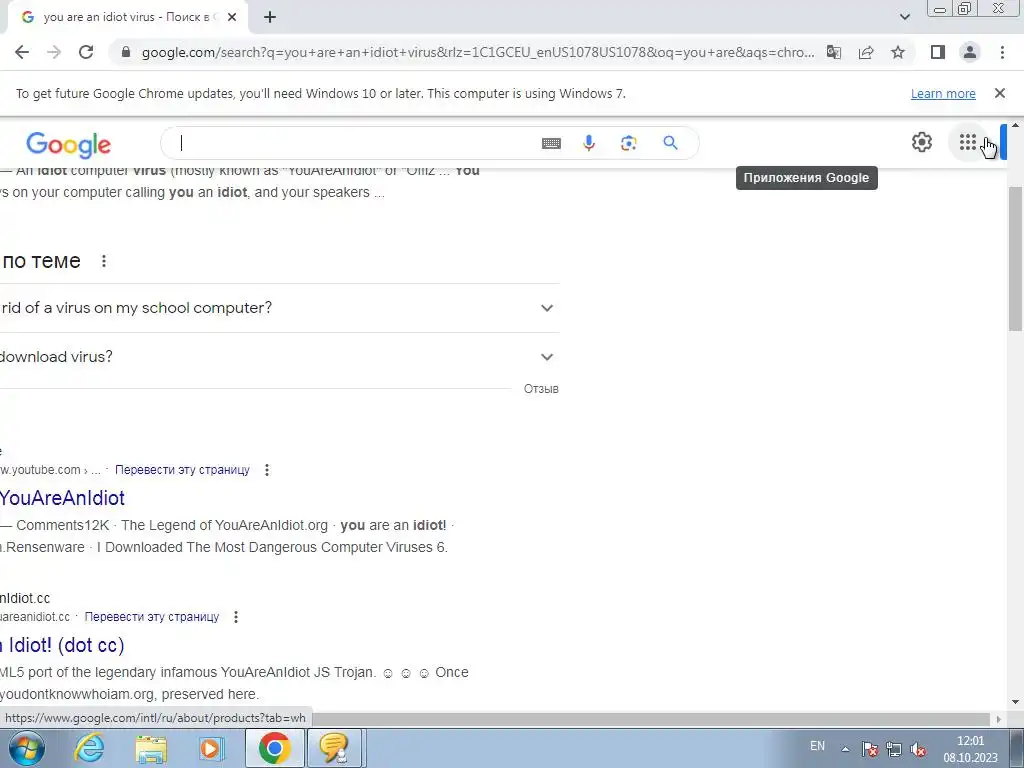Screen dimensions: 1024x768
Task: Open a new browser tab
Action: click(270, 18)
